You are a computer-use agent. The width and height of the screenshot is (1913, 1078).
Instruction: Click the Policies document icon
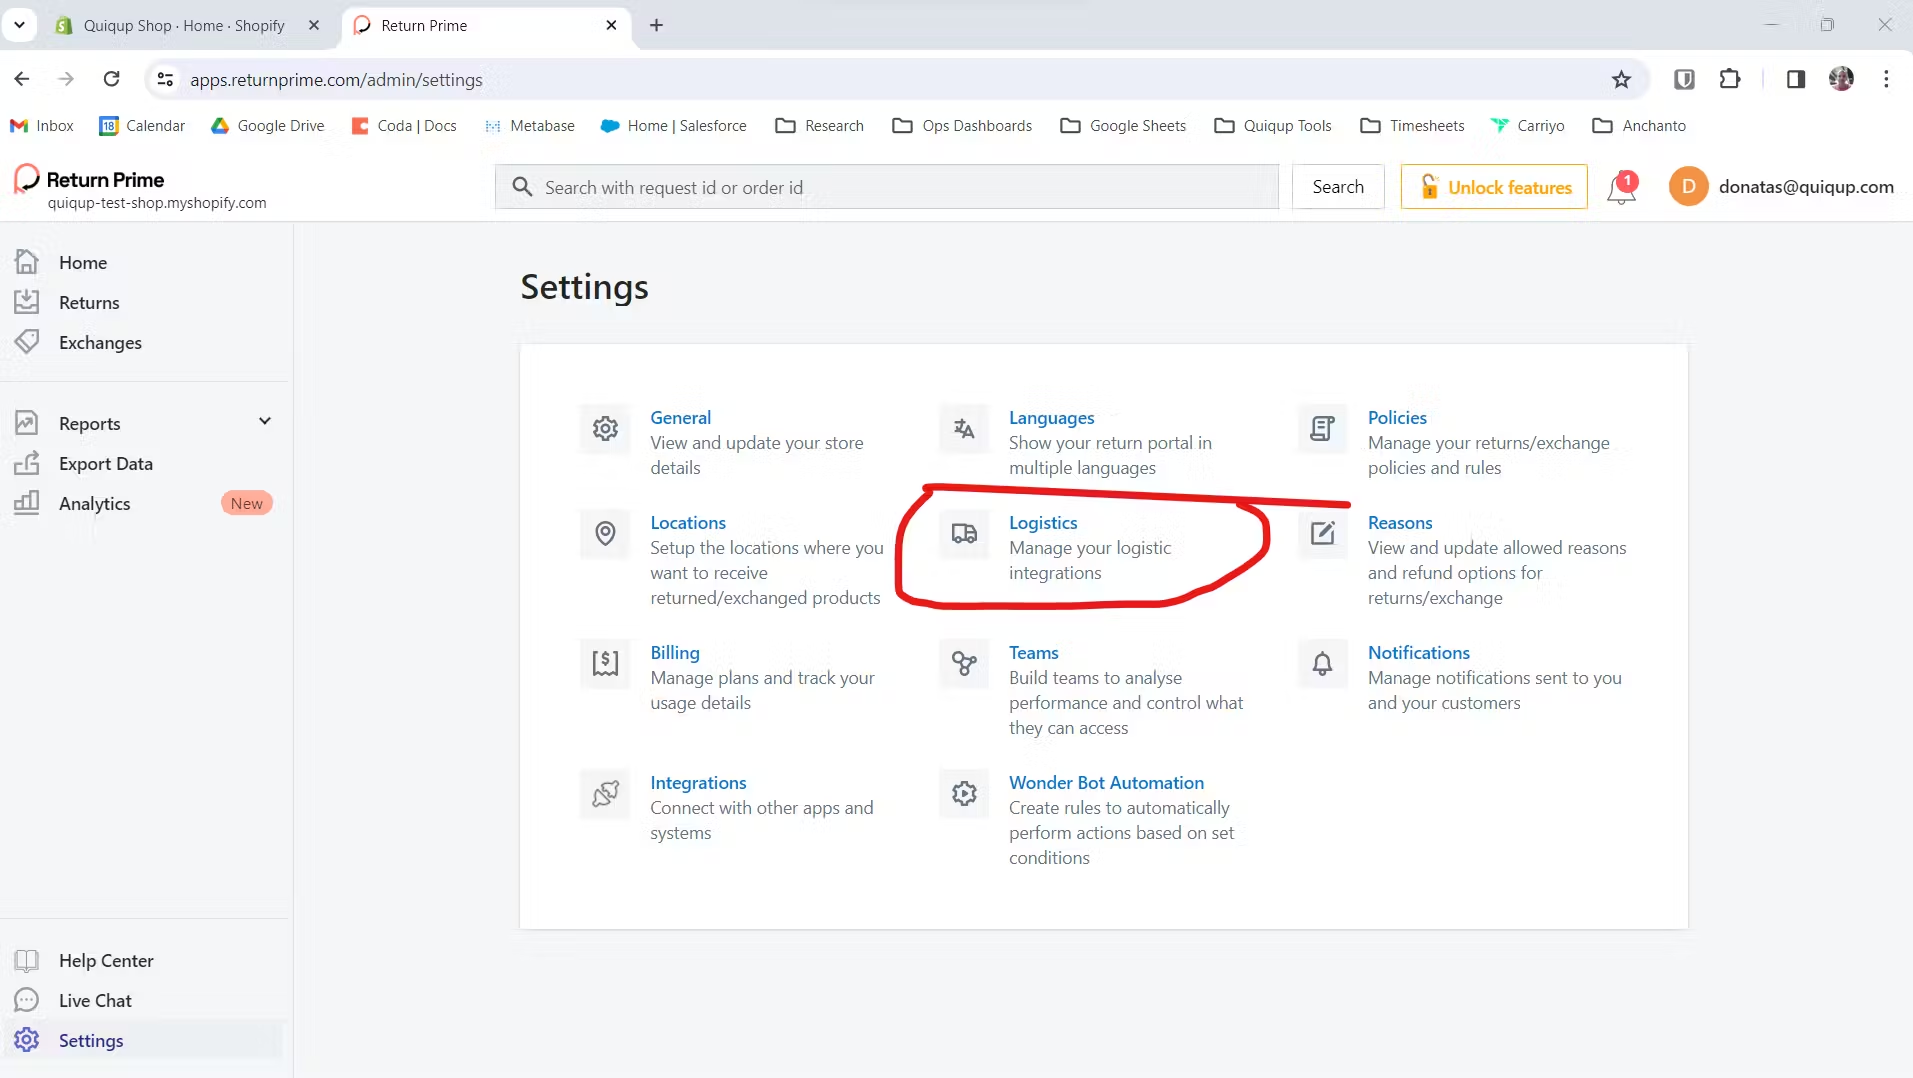click(1322, 429)
